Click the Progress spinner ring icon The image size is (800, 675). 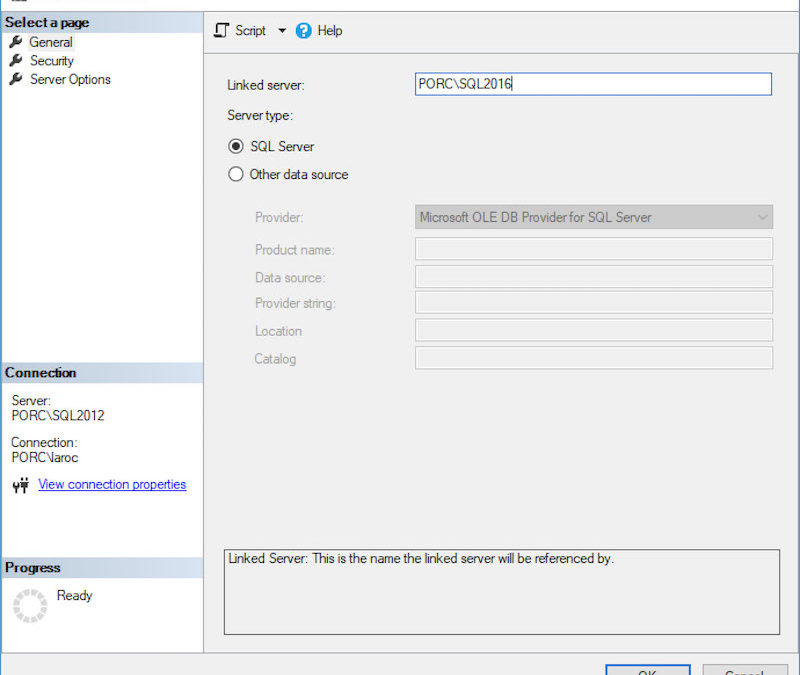click(30, 605)
